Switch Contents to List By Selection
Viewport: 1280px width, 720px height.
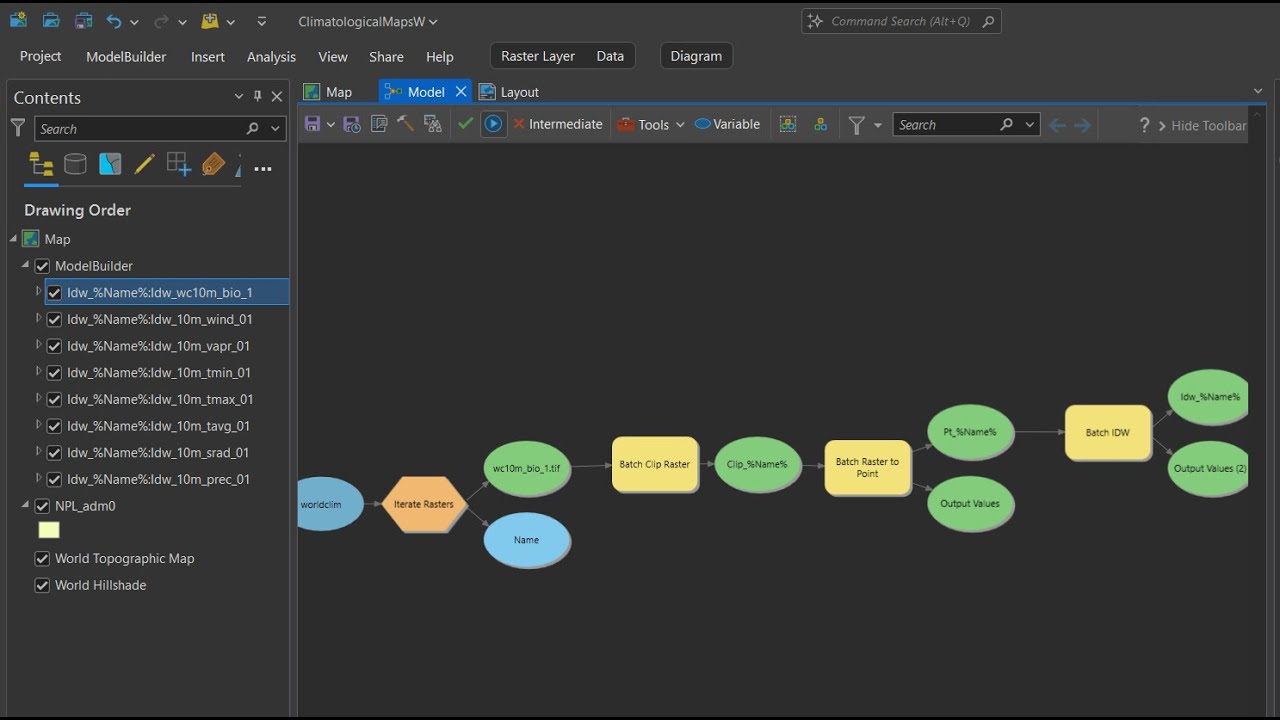tap(110, 164)
